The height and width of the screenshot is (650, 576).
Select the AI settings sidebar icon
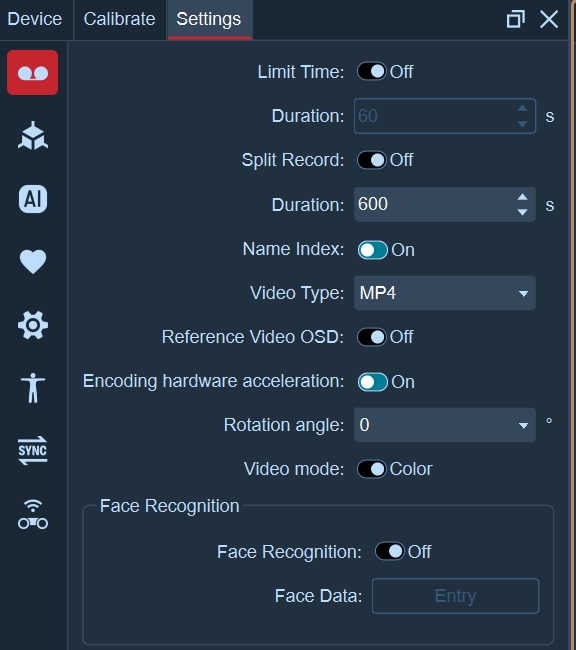[33, 199]
